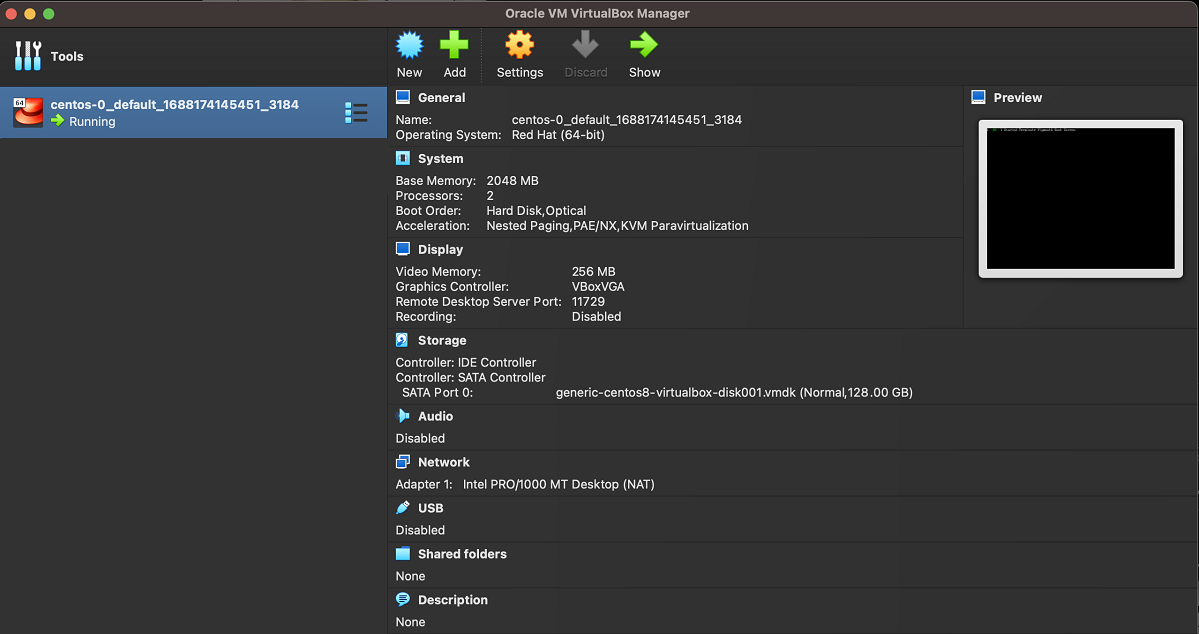This screenshot has height=634, width=1199.
Task: Click the 'Red Hat (64-bit)' operating system value
Action: point(558,135)
